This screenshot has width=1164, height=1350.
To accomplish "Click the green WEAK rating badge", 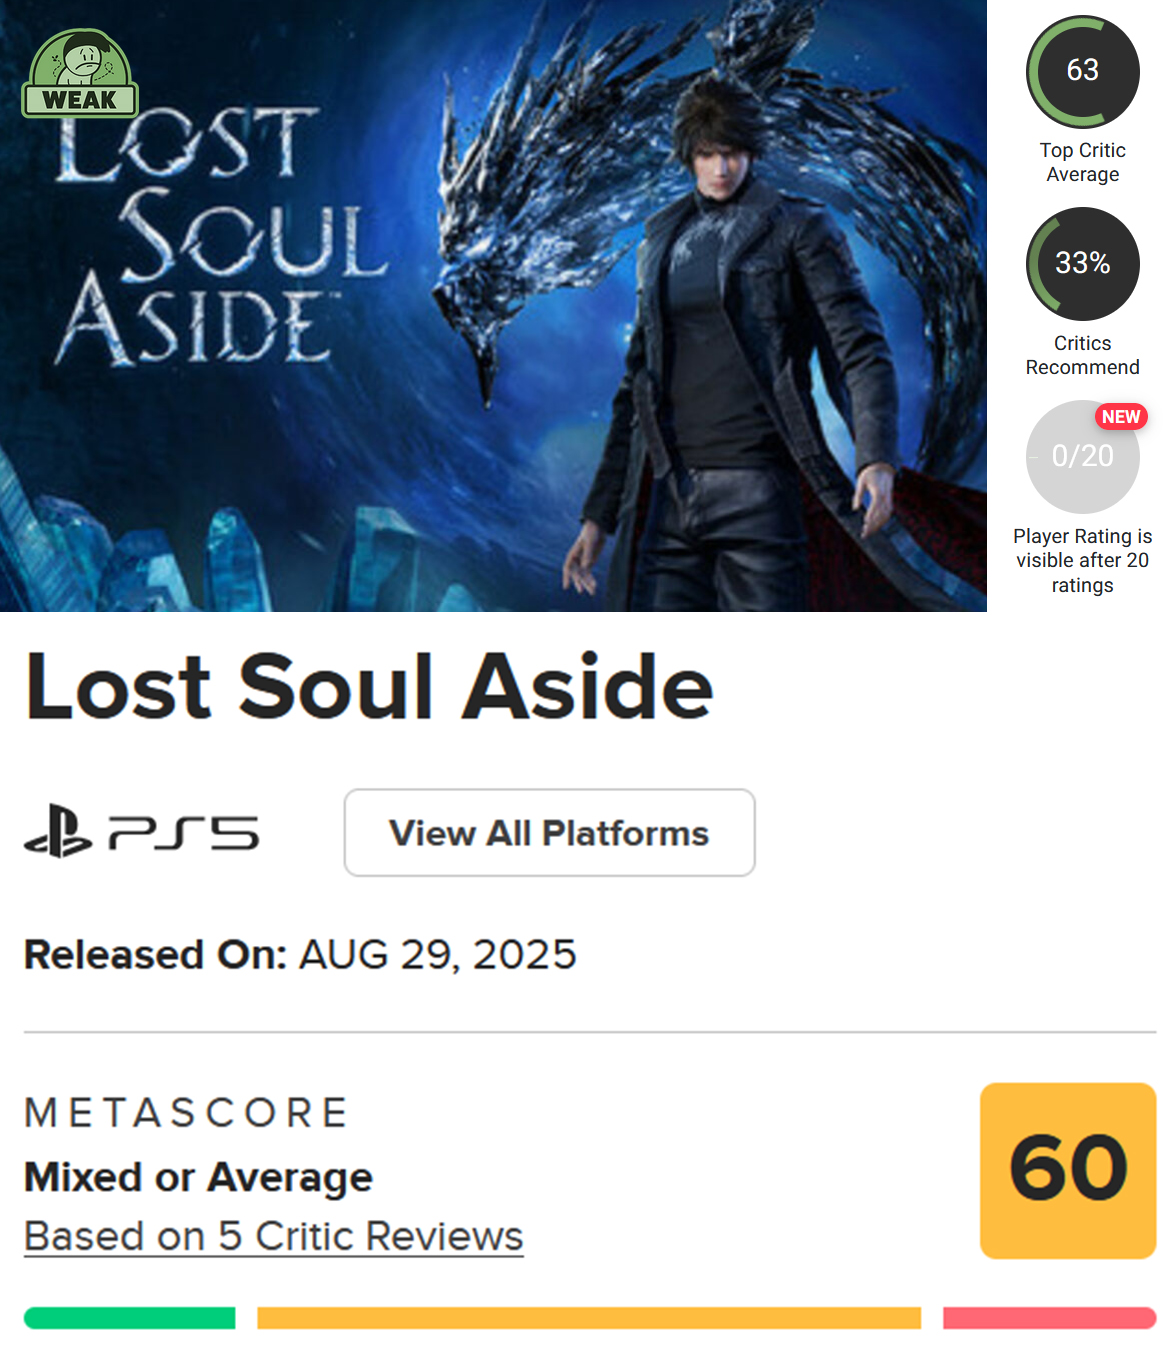I will [x=80, y=73].
